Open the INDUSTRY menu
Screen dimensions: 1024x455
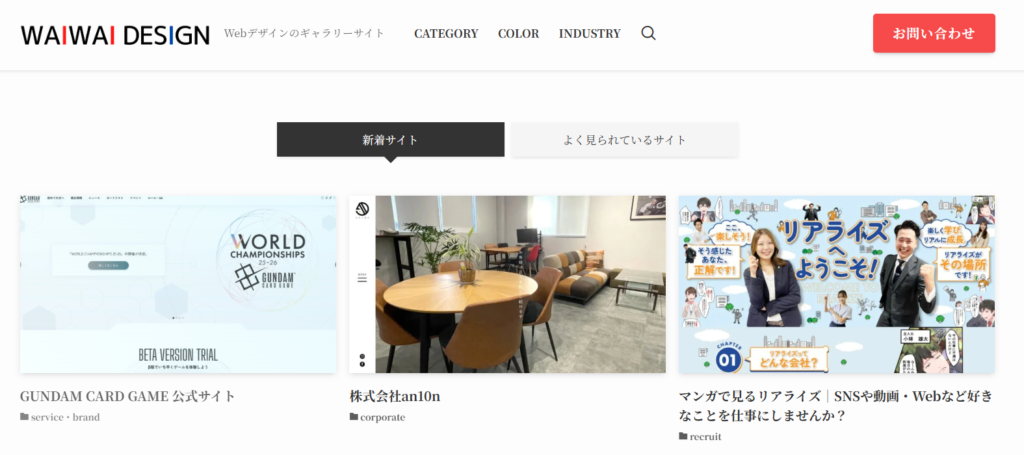point(589,34)
